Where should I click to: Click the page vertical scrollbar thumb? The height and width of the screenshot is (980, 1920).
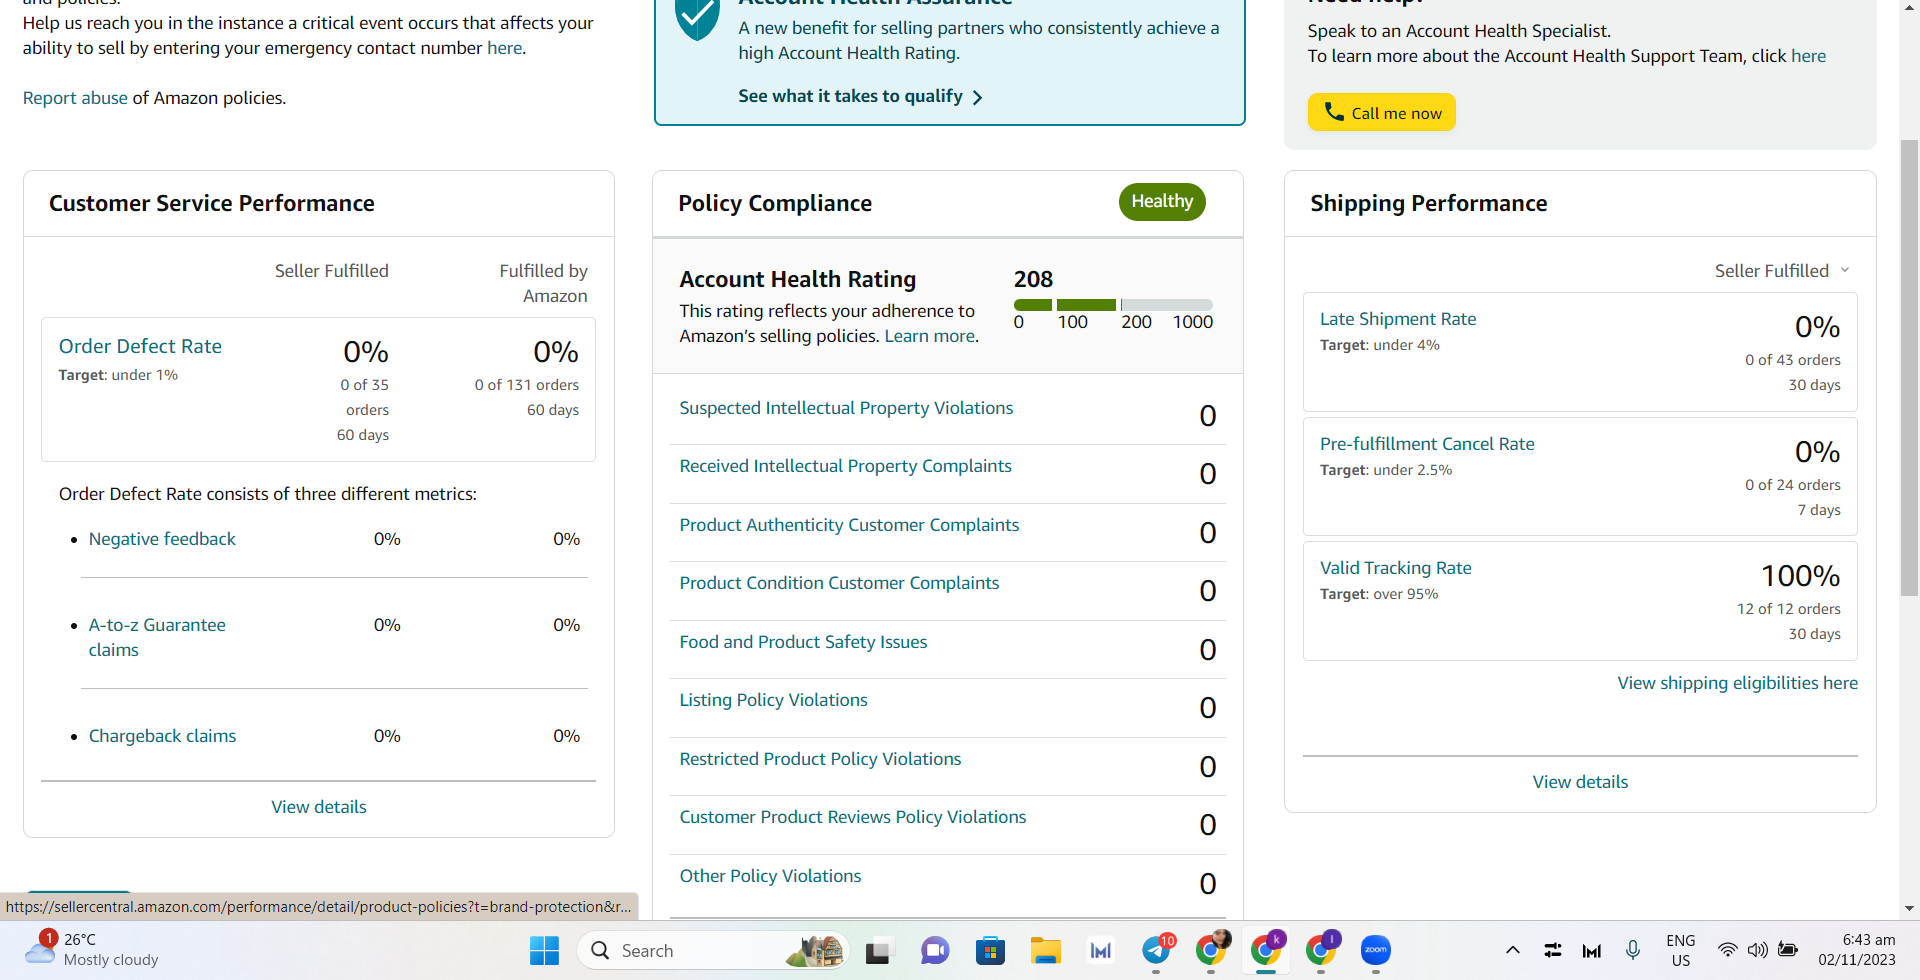coord(1909,368)
